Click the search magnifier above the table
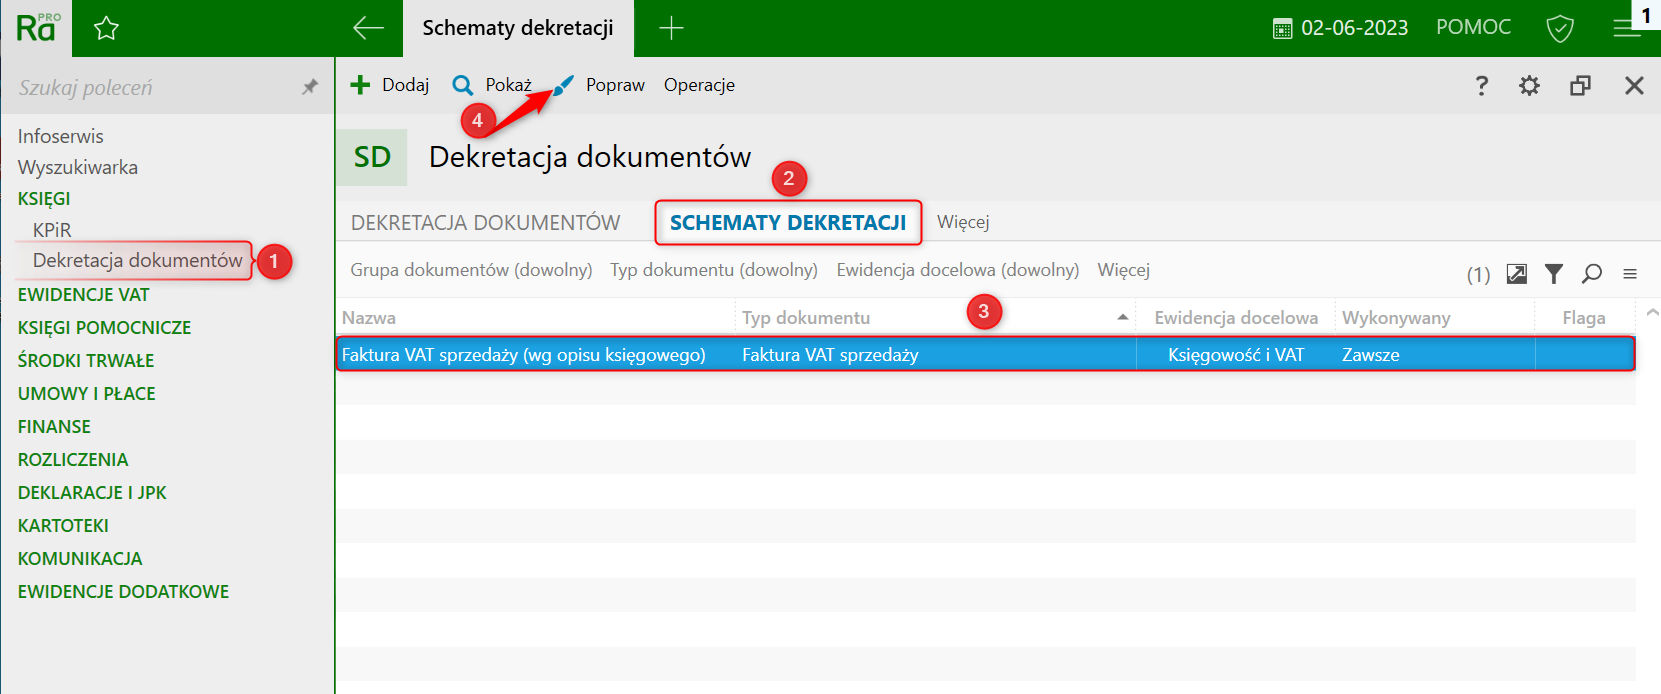The height and width of the screenshot is (694, 1661). (1592, 274)
